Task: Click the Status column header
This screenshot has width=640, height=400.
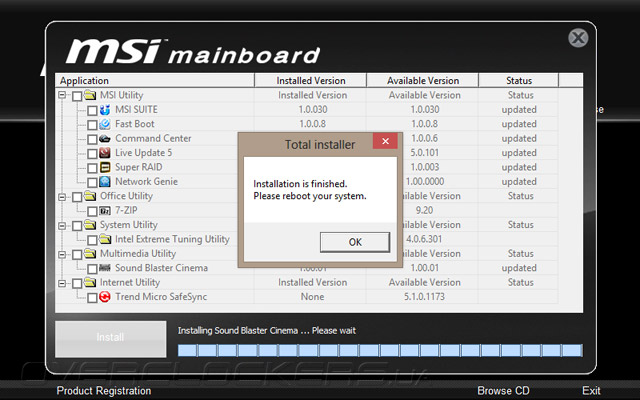Action: click(x=519, y=80)
